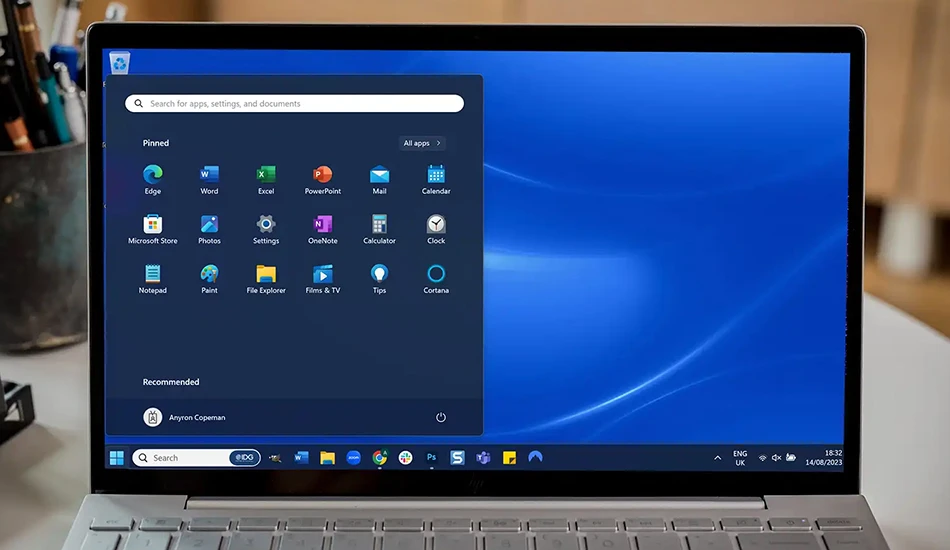Open All apps list
Image resolution: width=950 pixels, height=550 pixels.
pos(422,143)
